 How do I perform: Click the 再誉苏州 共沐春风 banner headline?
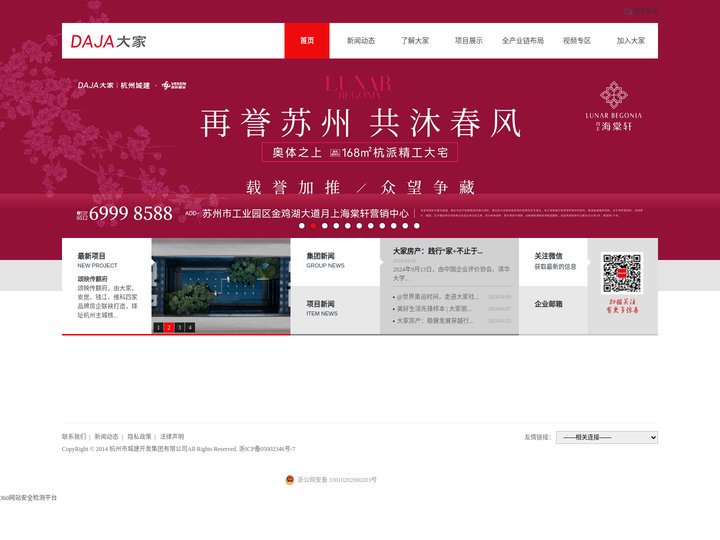point(361,123)
